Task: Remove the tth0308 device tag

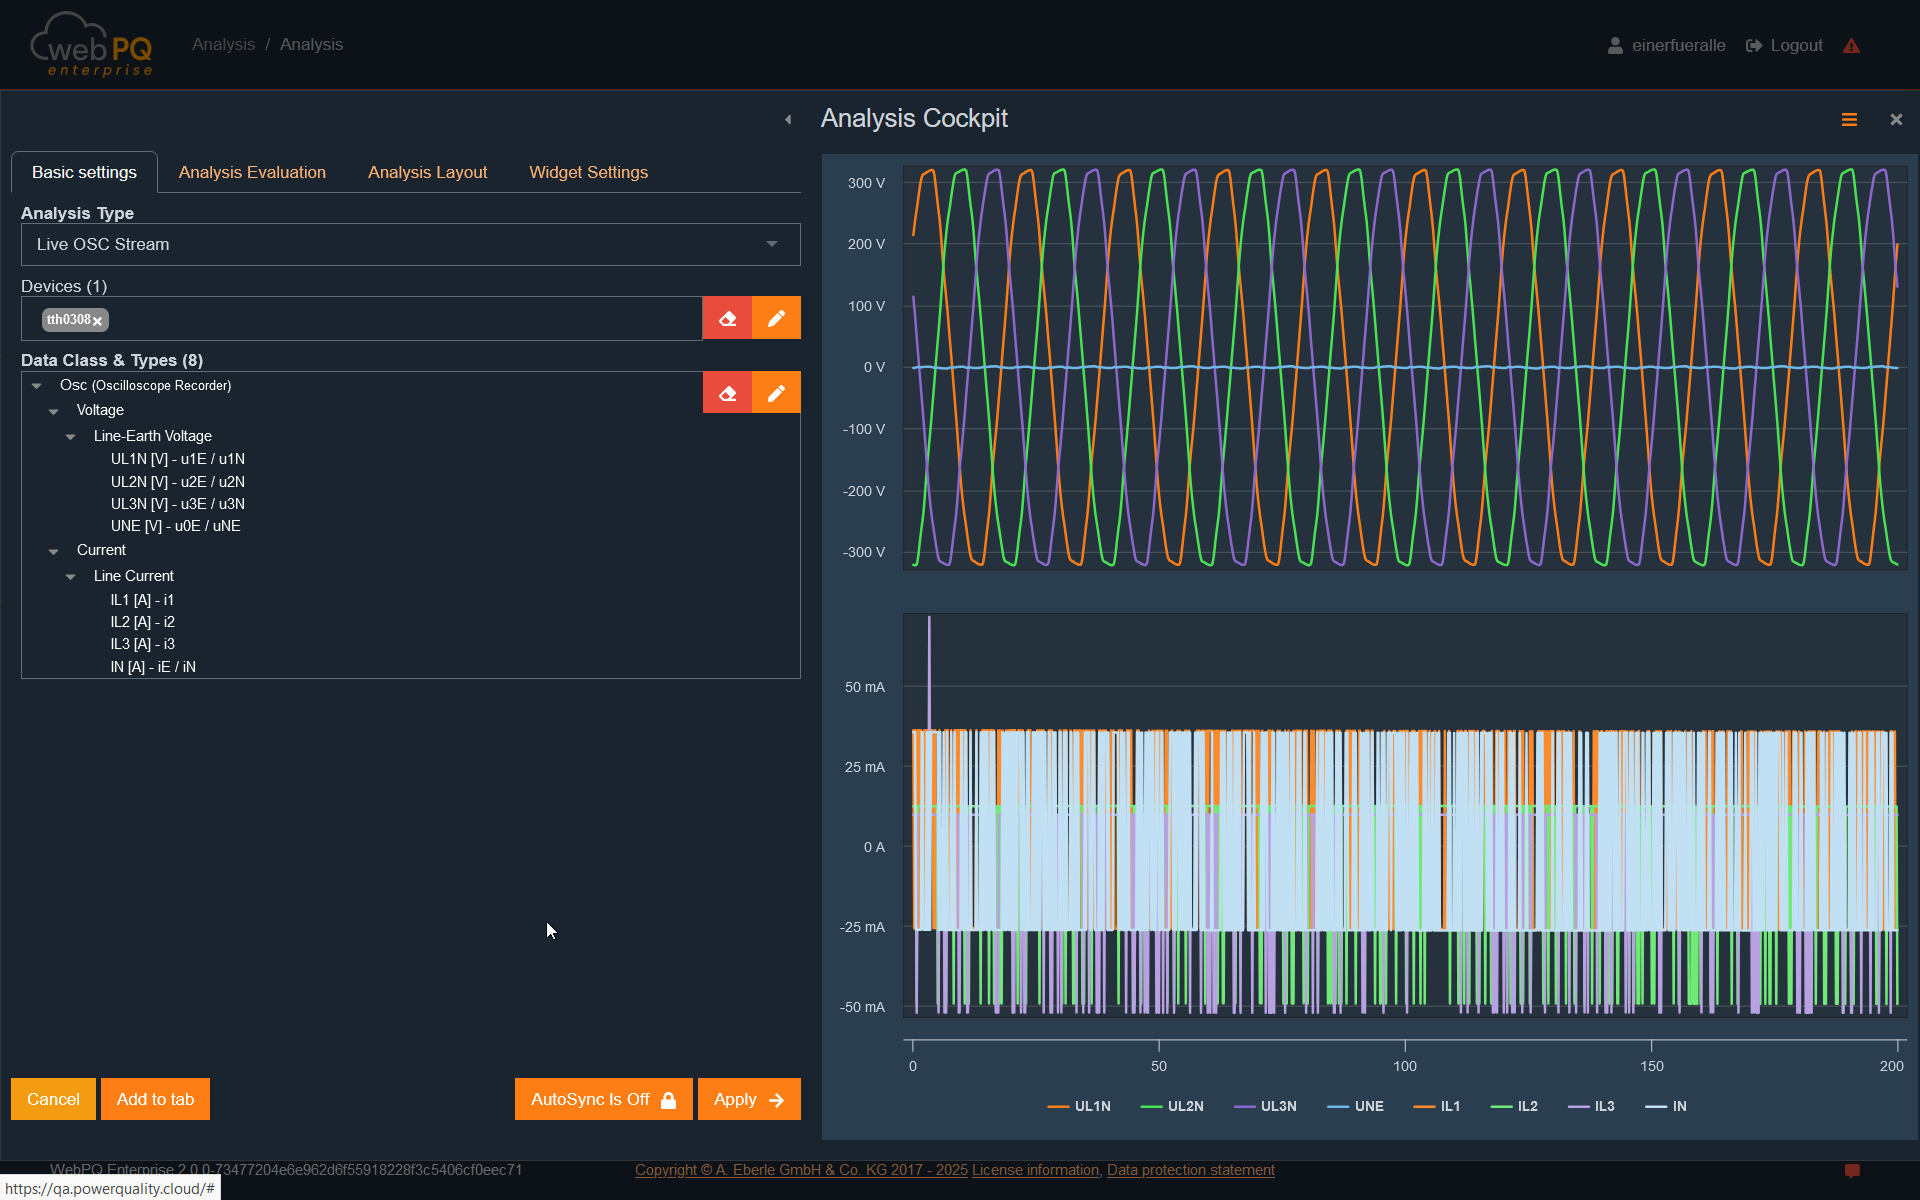Action: 98,321
